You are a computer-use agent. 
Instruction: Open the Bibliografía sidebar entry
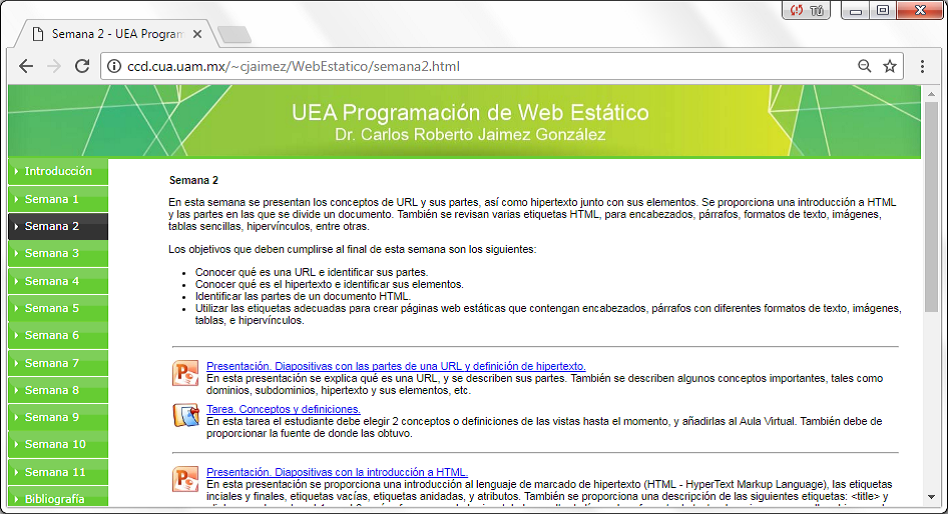[x=57, y=499]
